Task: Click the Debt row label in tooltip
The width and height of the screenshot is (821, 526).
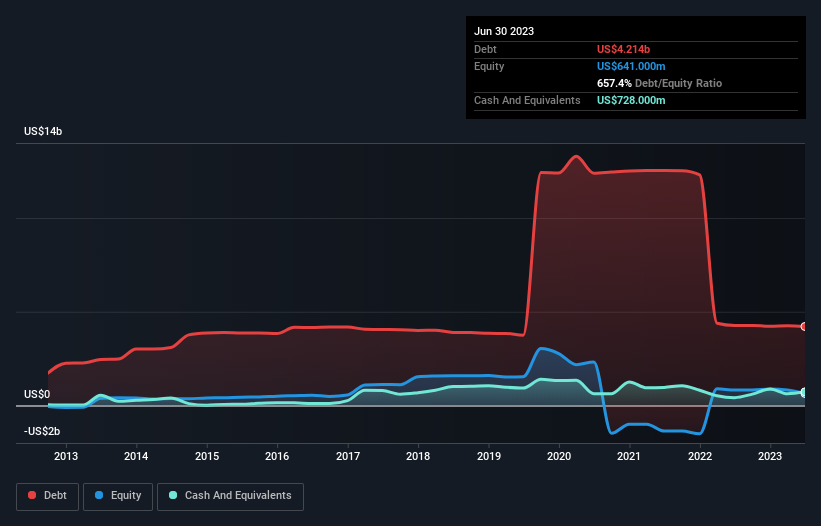Action: coord(485,49)
